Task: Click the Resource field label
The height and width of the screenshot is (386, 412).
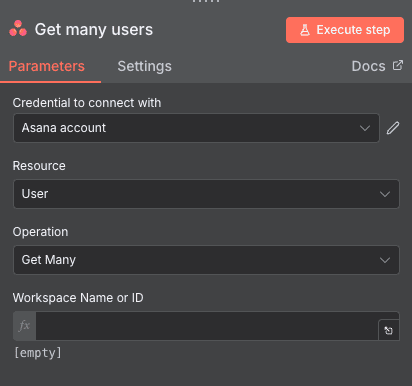Action: (39, 166)
